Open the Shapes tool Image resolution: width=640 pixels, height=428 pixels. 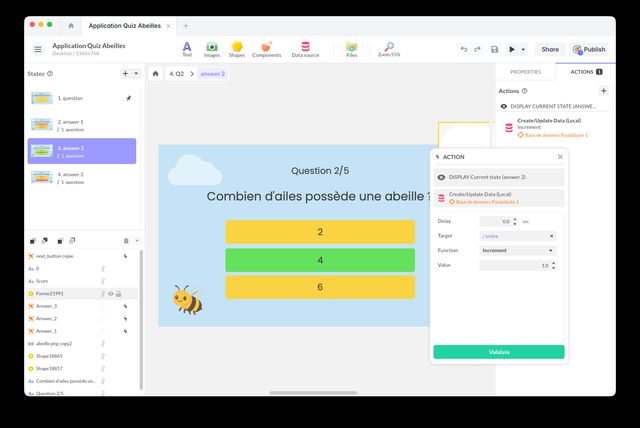(x=237, y=49)
